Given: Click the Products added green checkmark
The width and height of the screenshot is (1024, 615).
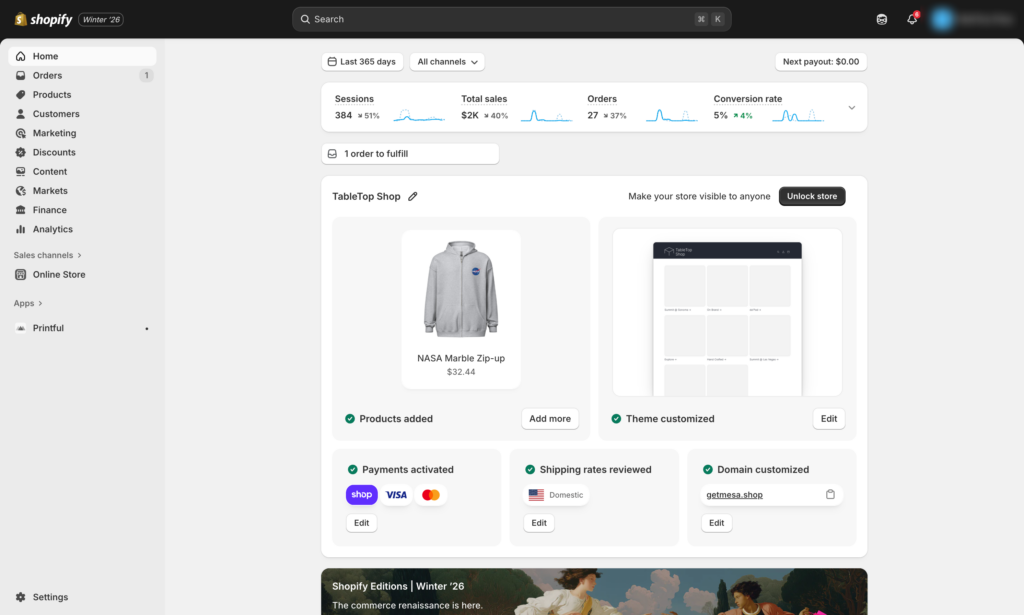Looking at the screenshot, I should pos(350,419).
